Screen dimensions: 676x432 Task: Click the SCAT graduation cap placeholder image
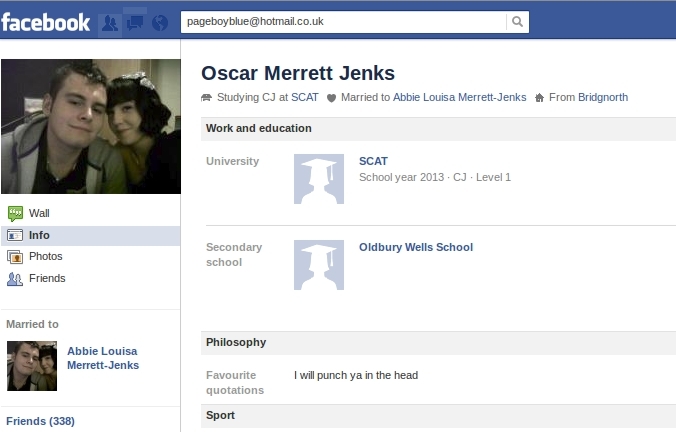click(319, 179)
